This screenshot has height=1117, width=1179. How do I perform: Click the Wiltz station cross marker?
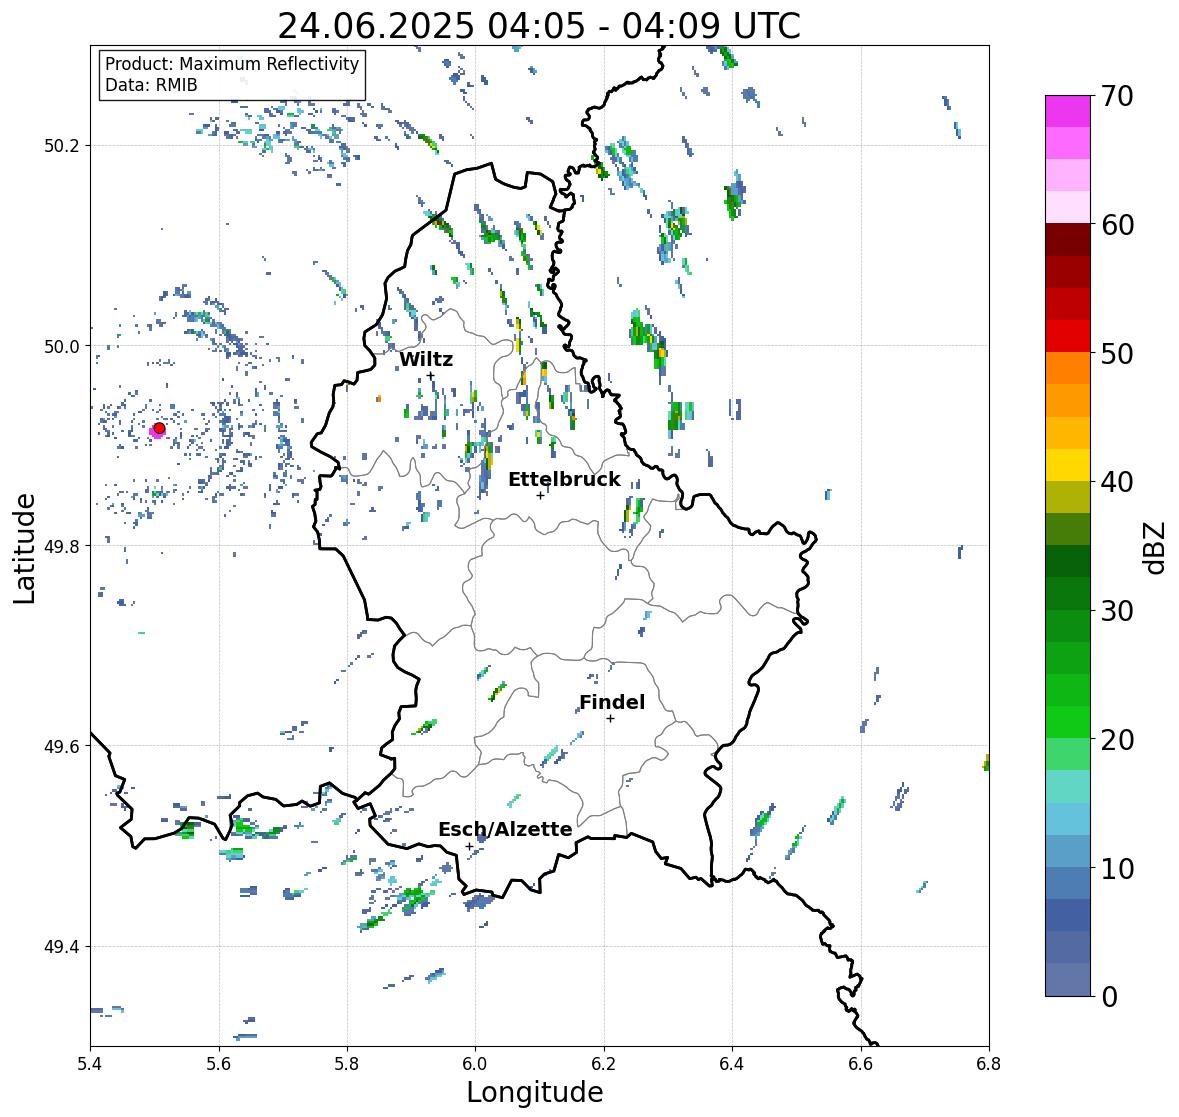click(430, 375)
